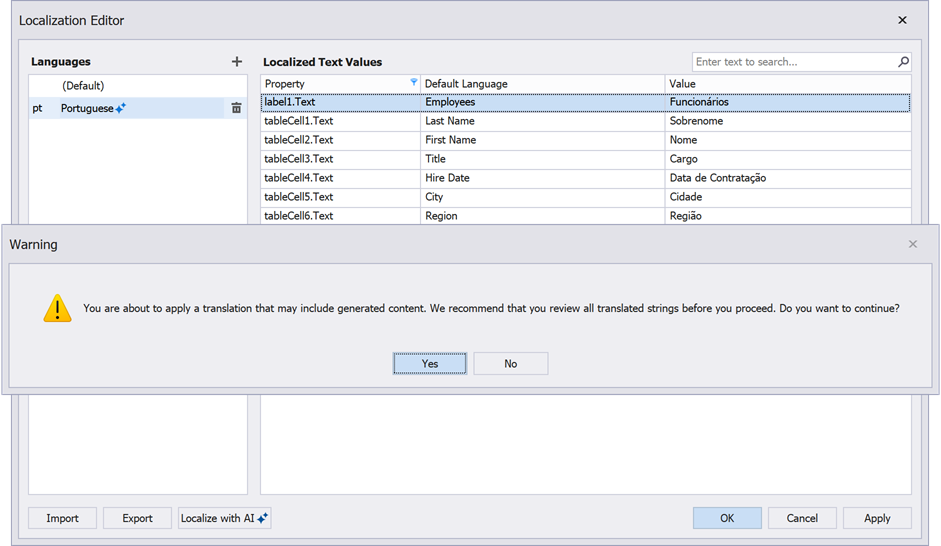
Task: Select the tableCell3.Text property cell
Action: pyautogui.click(x=341, y=159)
